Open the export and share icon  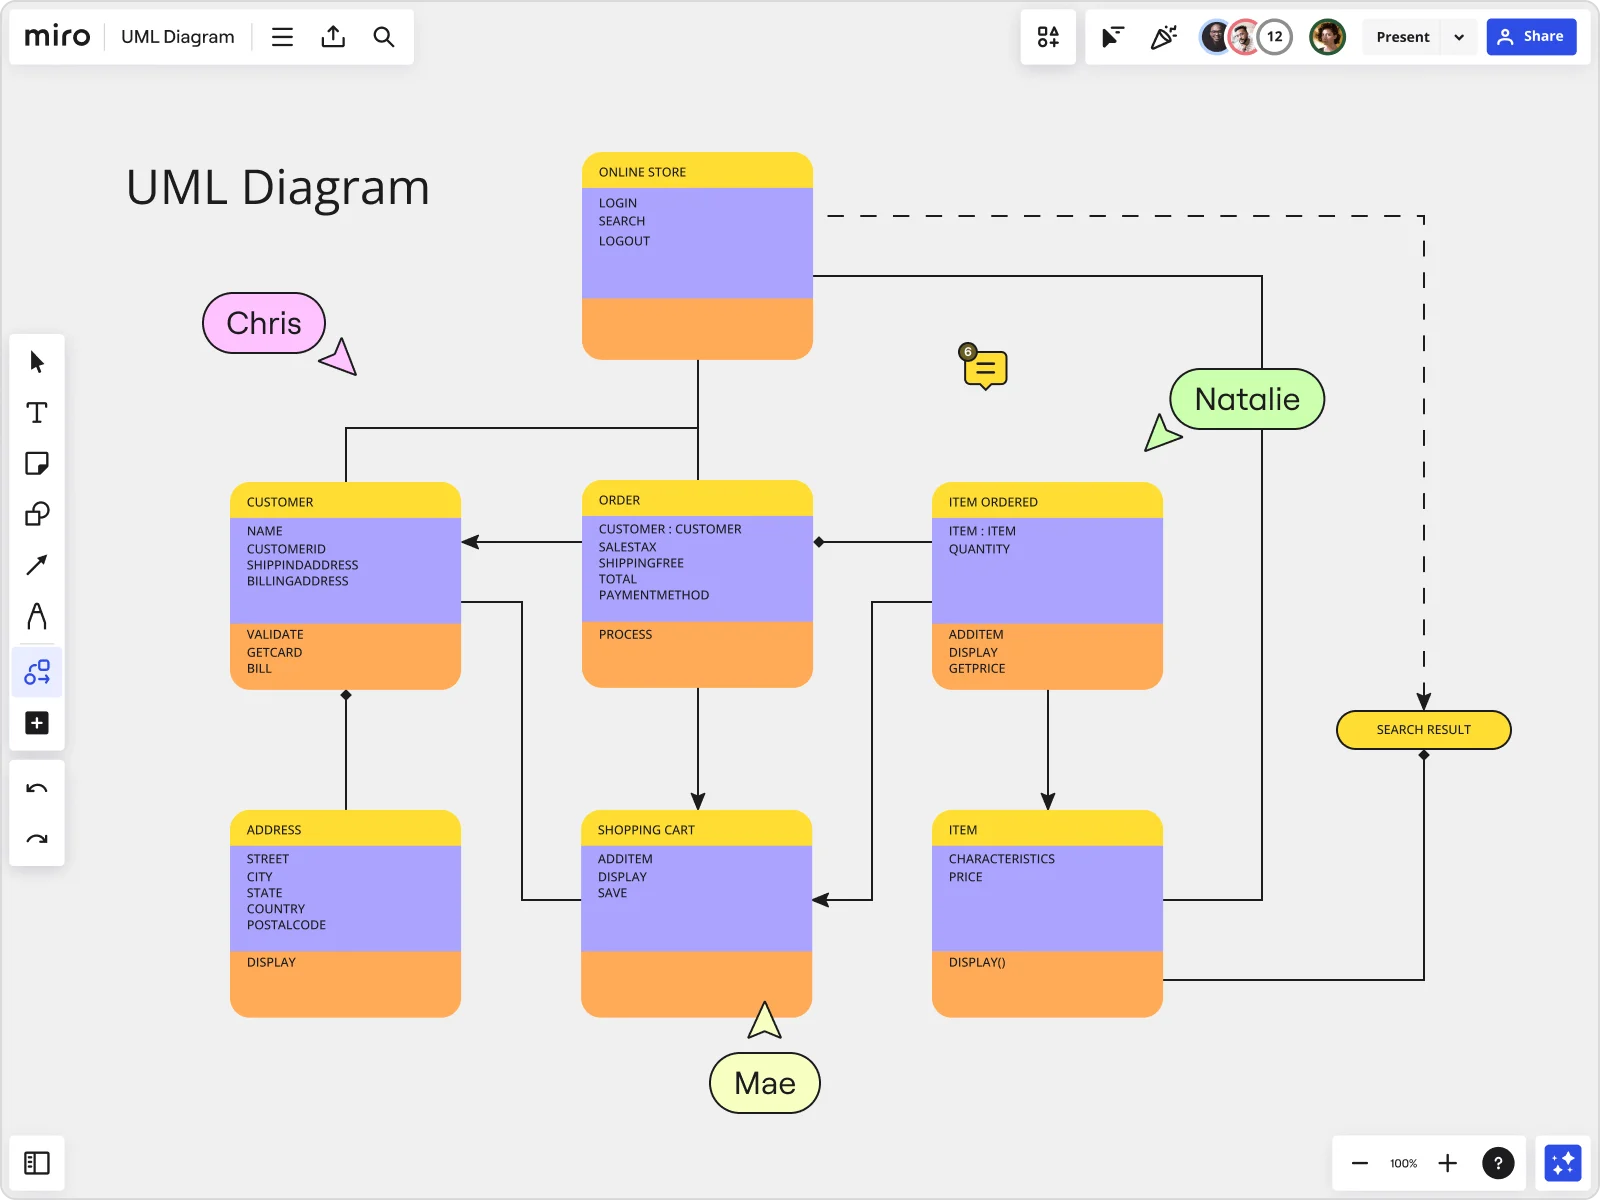333,36
